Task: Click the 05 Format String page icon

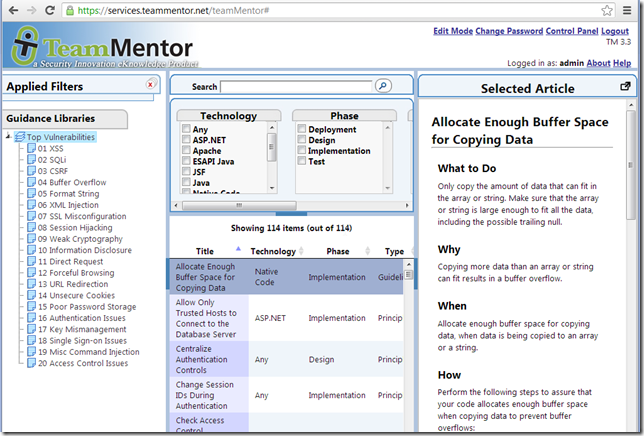Action: coord(31,193)
